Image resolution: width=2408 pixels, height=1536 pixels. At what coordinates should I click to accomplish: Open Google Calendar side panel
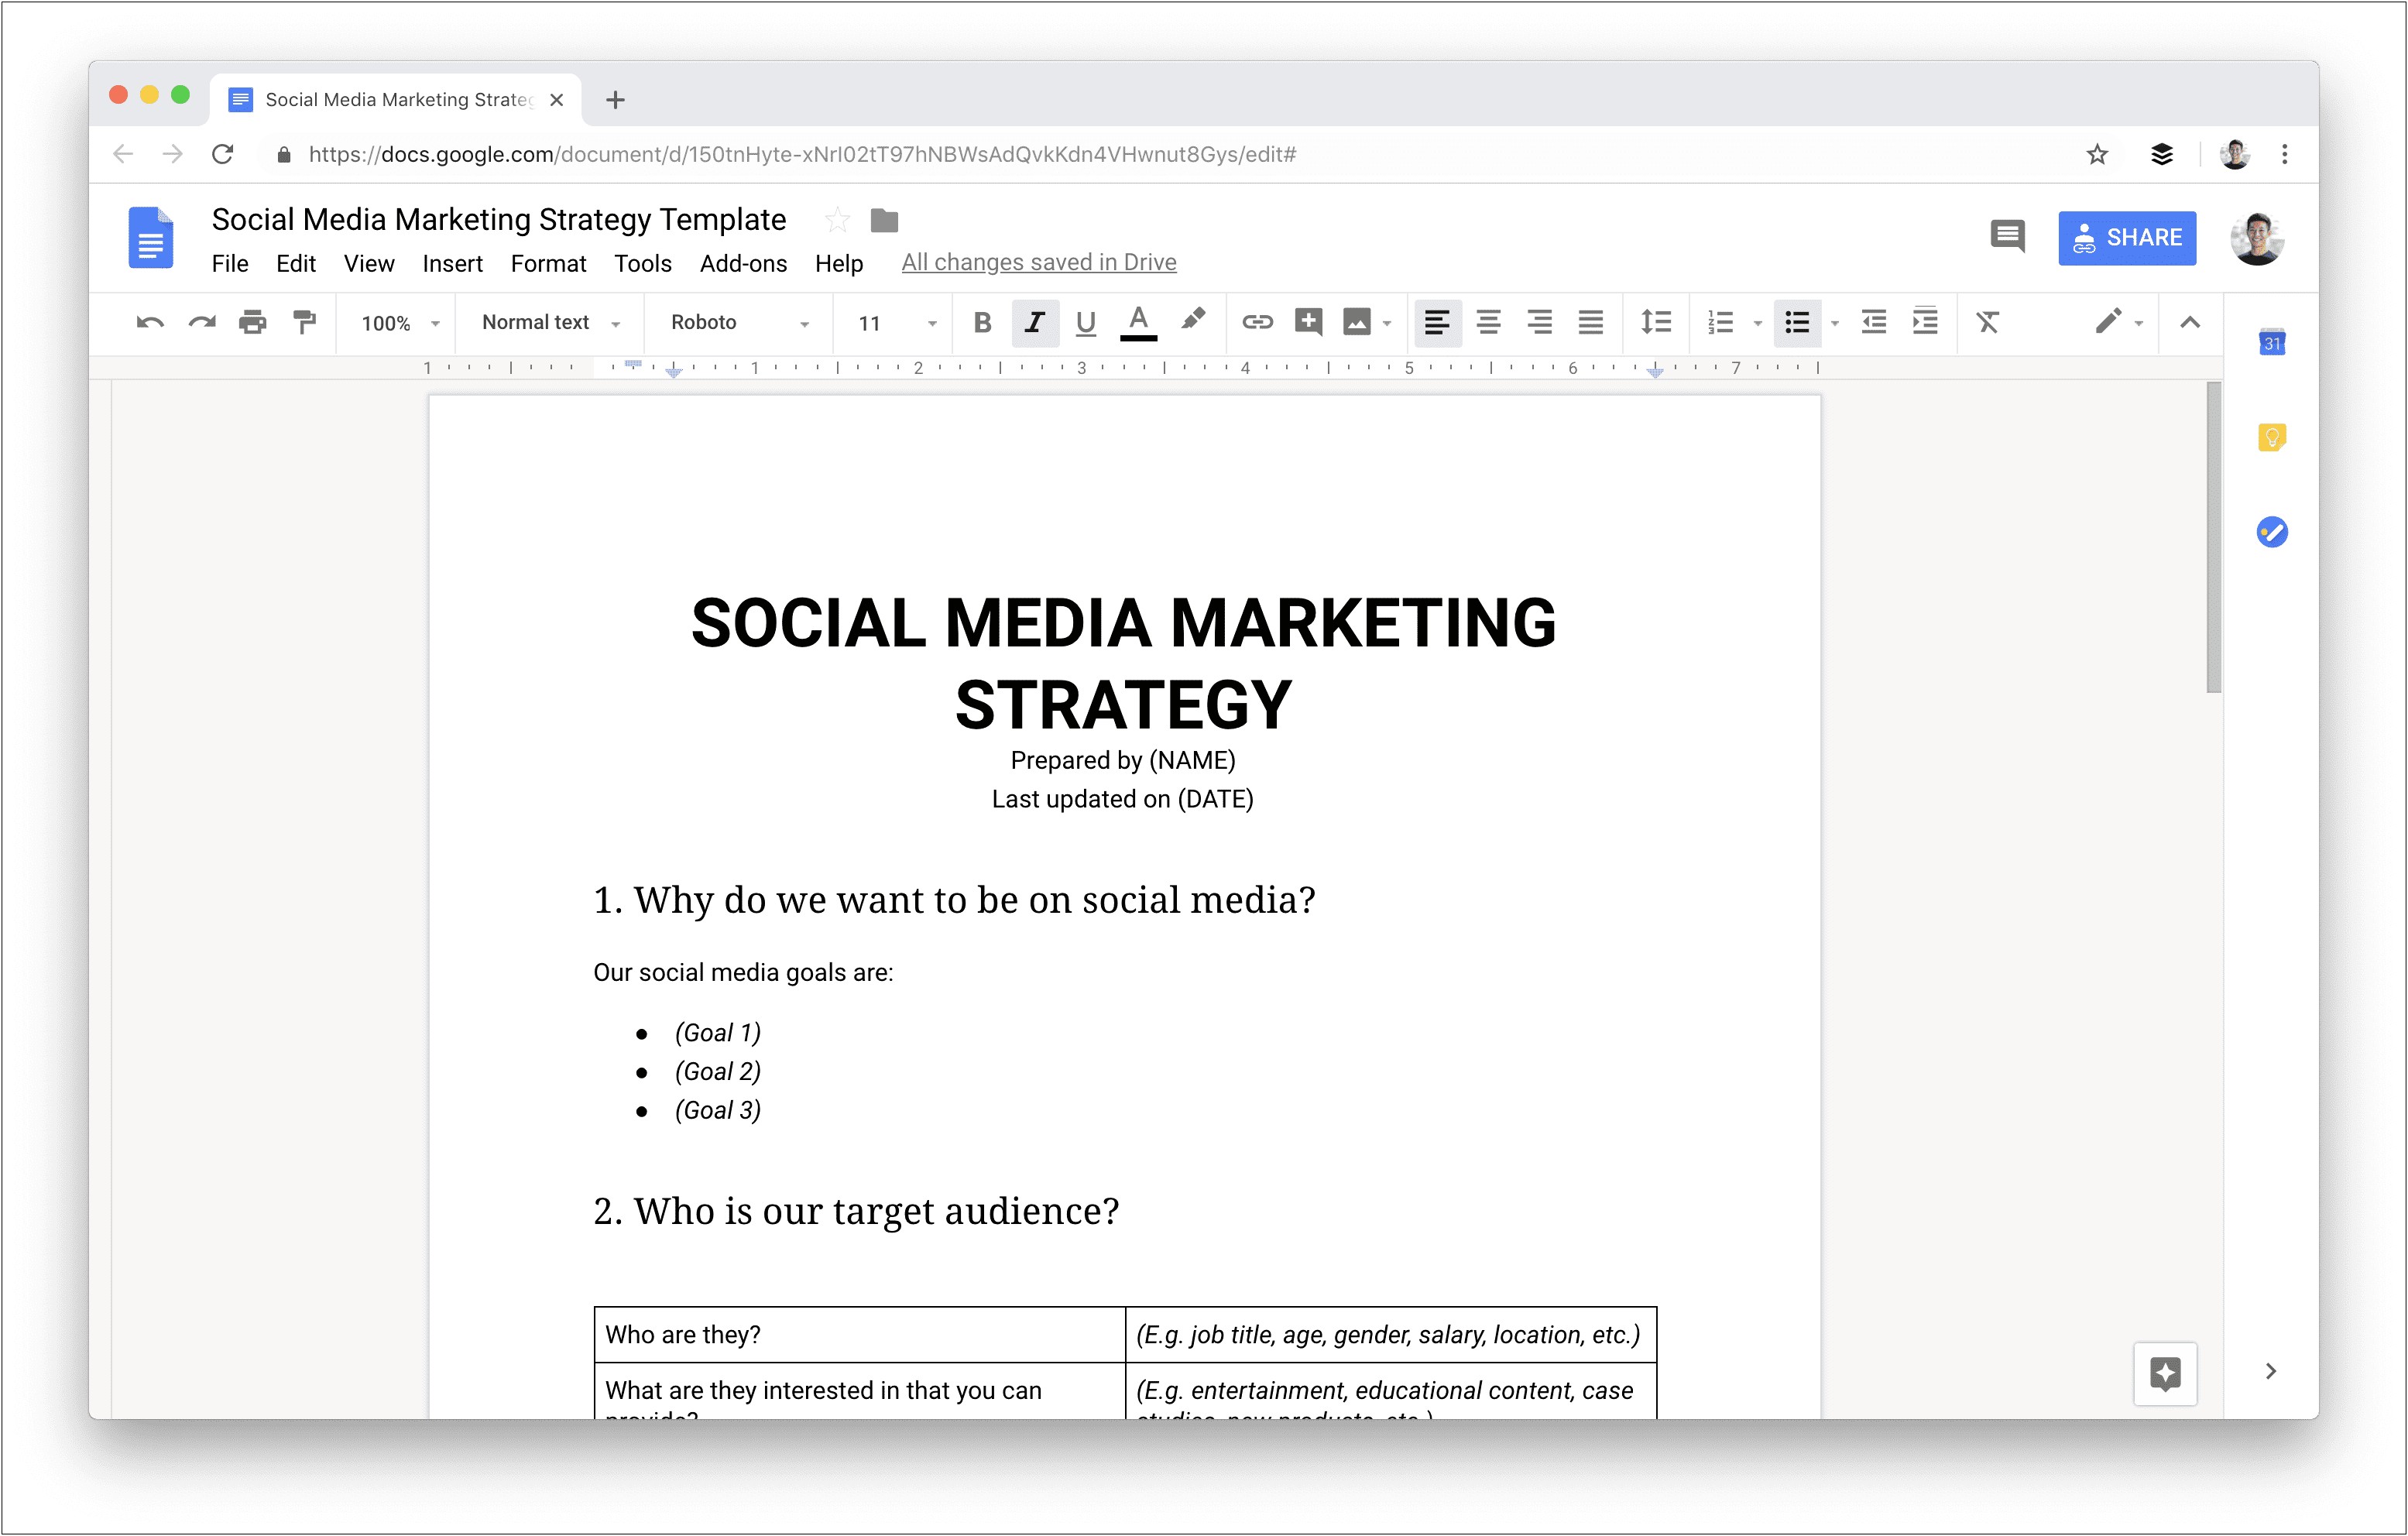2272,342
